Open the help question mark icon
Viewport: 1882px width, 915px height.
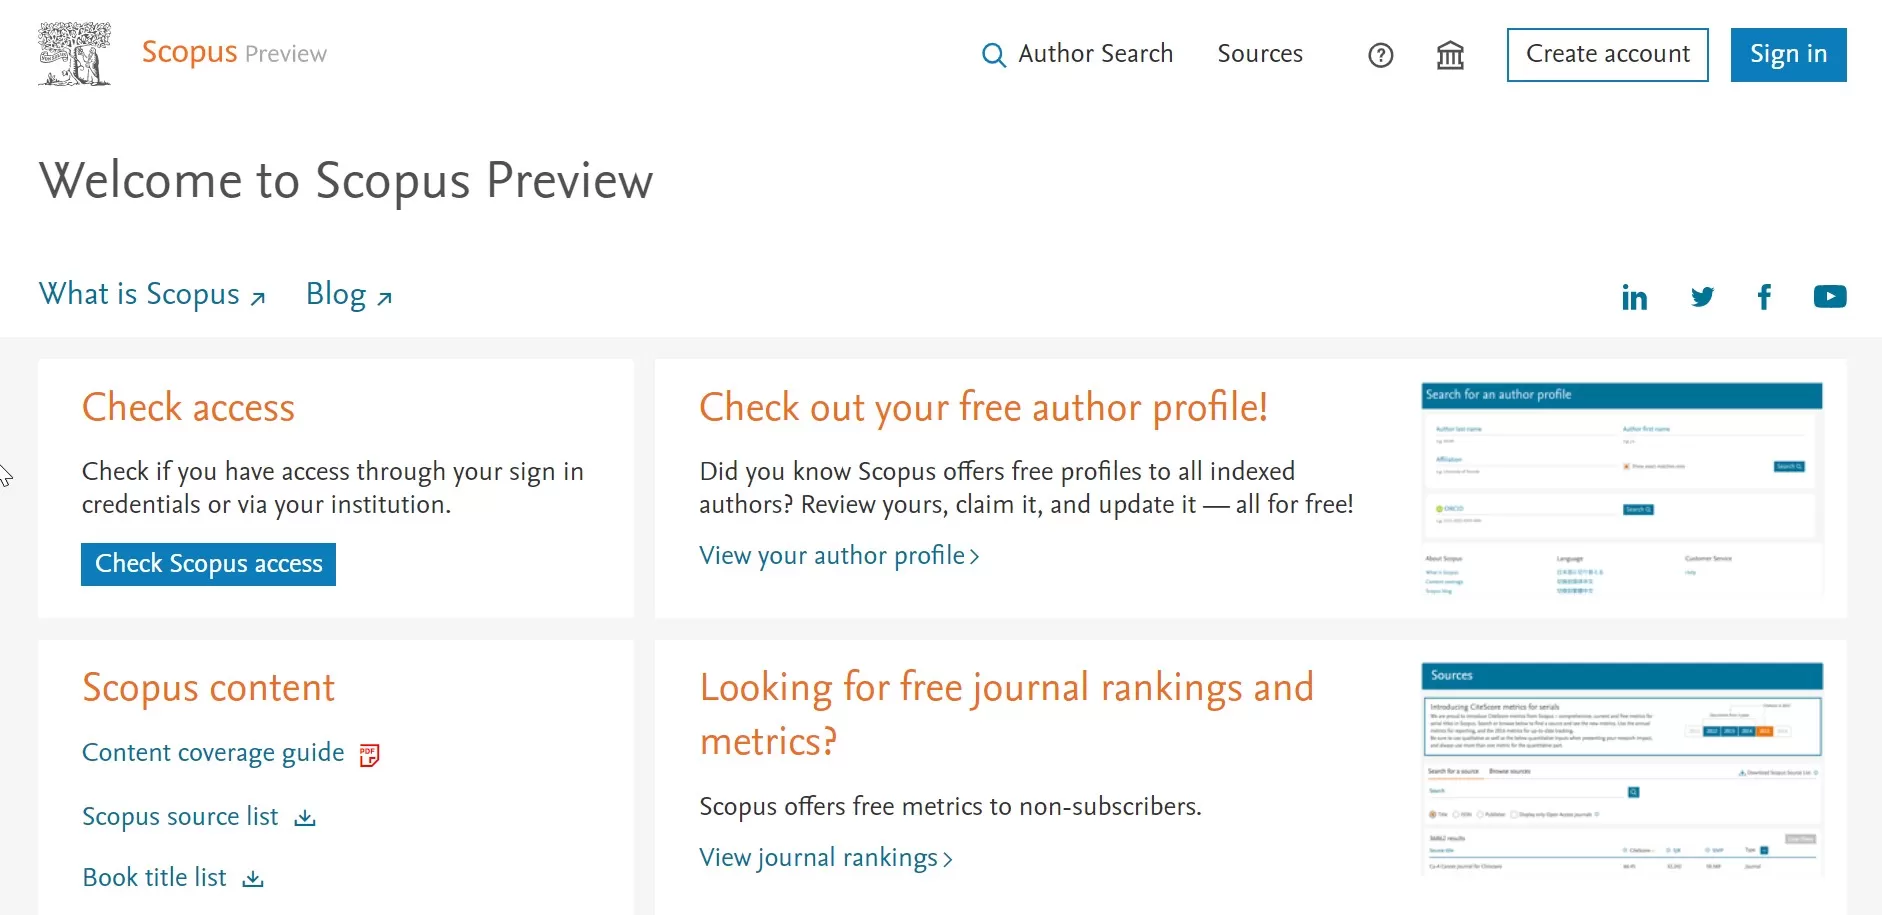tap(1380, 55)
